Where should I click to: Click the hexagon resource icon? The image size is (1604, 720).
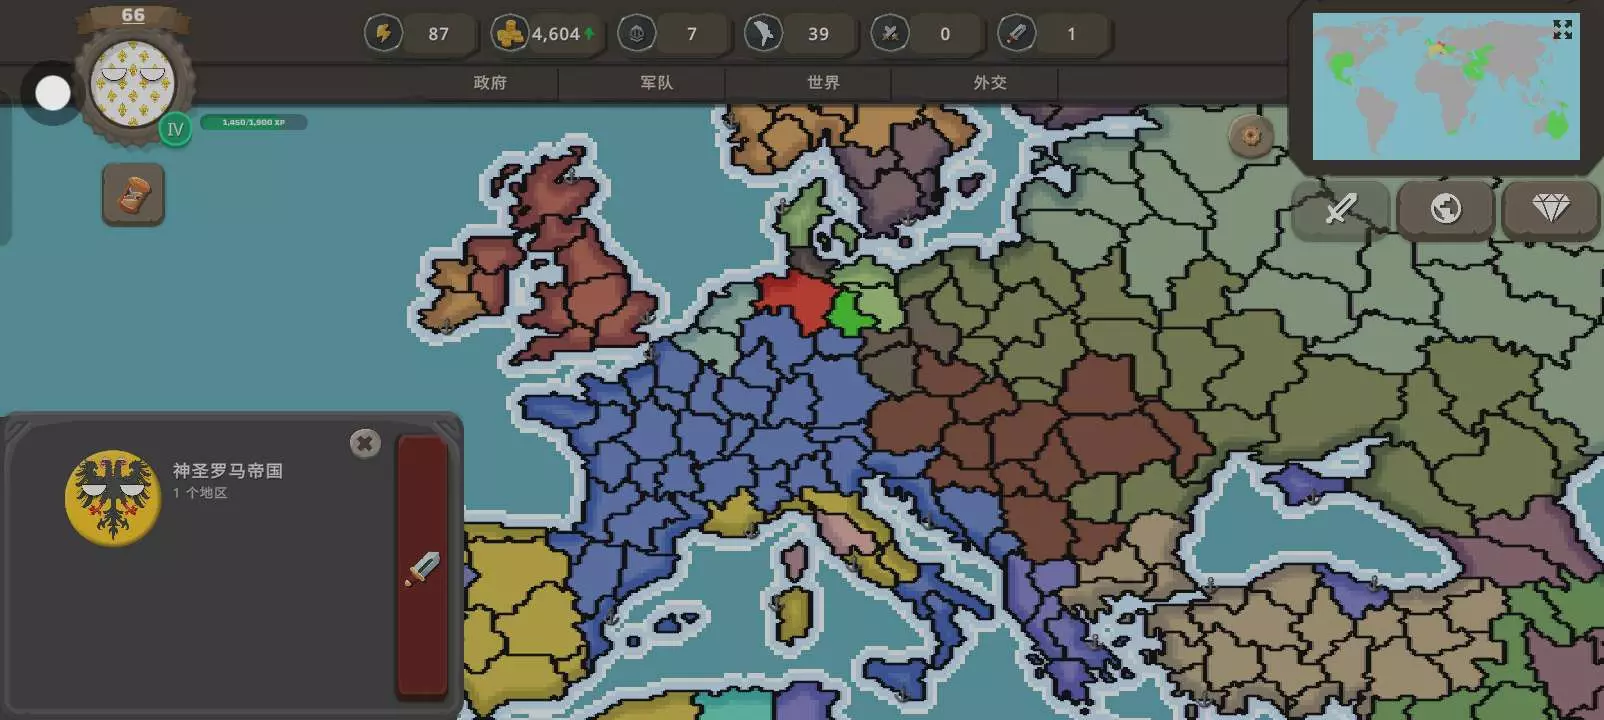click(636, 34)
